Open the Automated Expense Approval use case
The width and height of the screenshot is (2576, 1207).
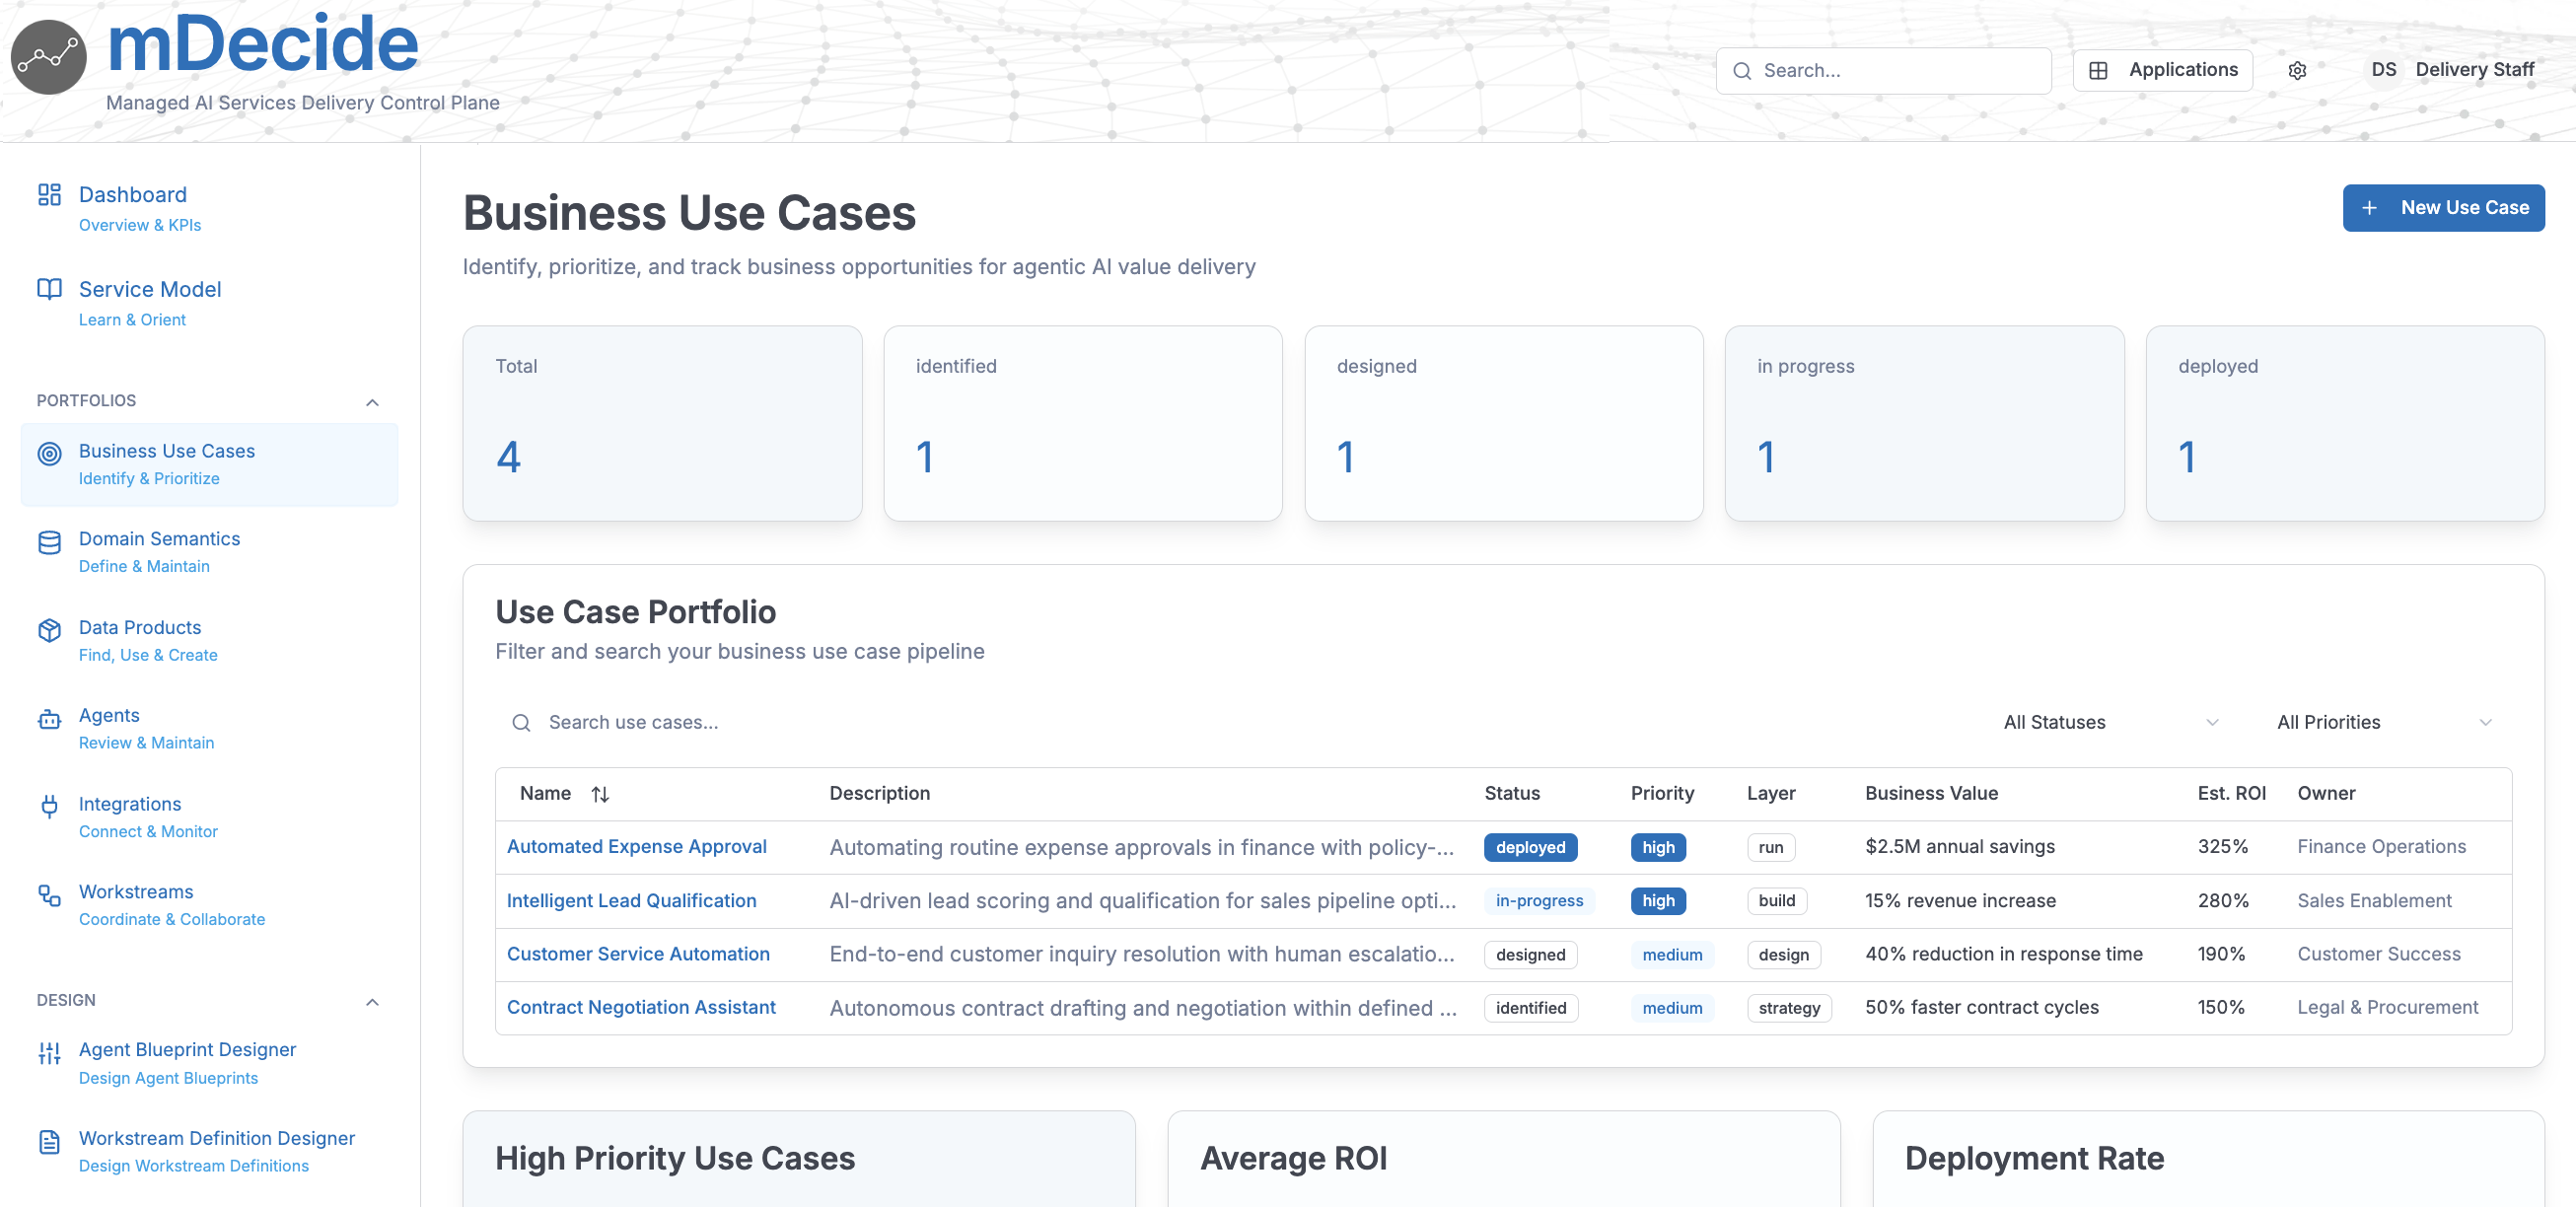637,846
